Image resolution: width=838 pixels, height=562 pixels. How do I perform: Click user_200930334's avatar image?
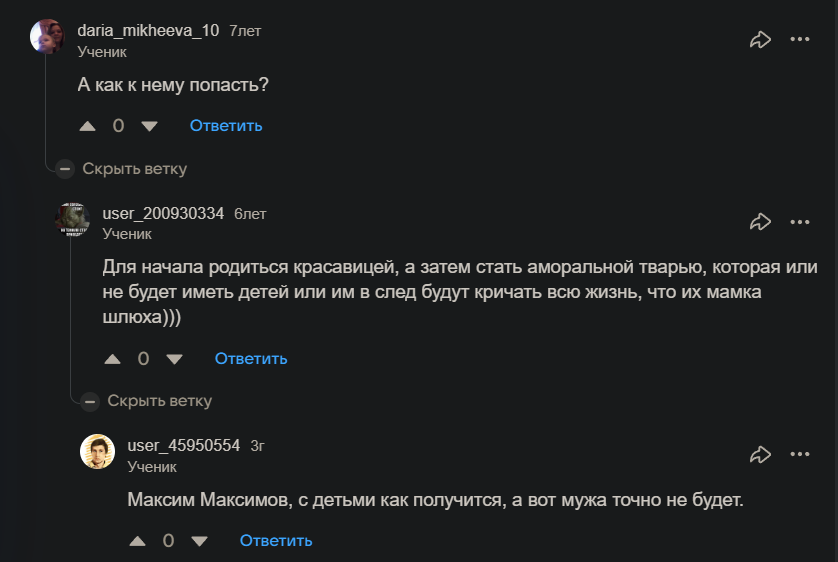[72, 219]
